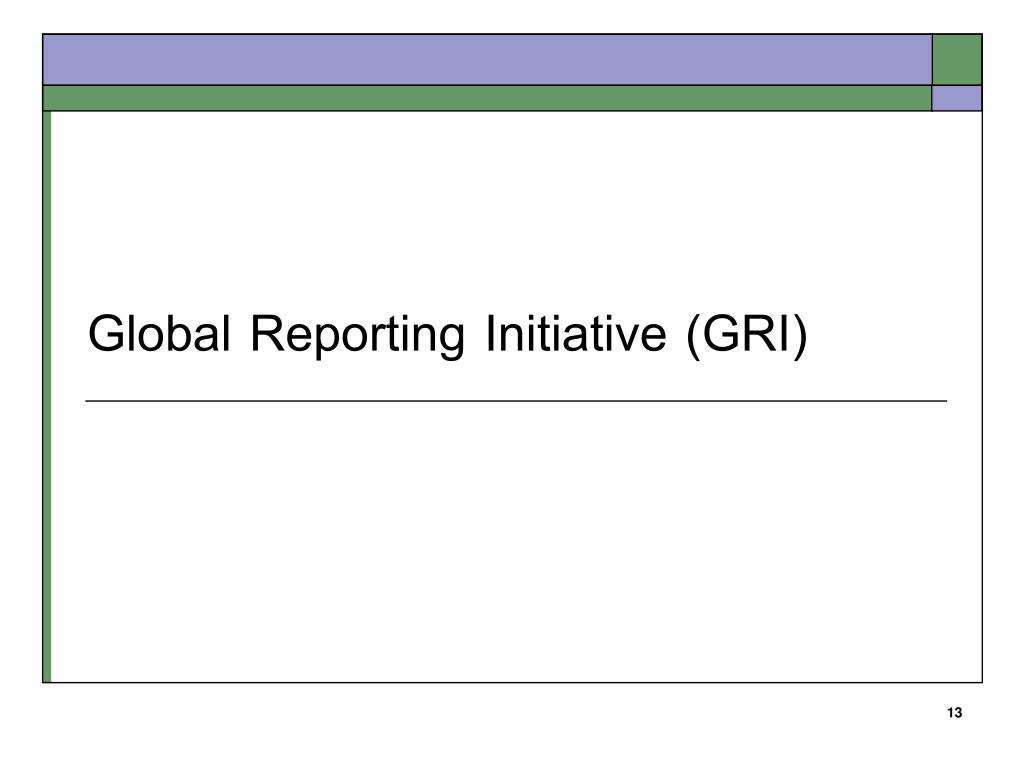Select the slide title 'Global Reporting Initiative (GRI)'

pyautogui.click(x=447, y=334)
